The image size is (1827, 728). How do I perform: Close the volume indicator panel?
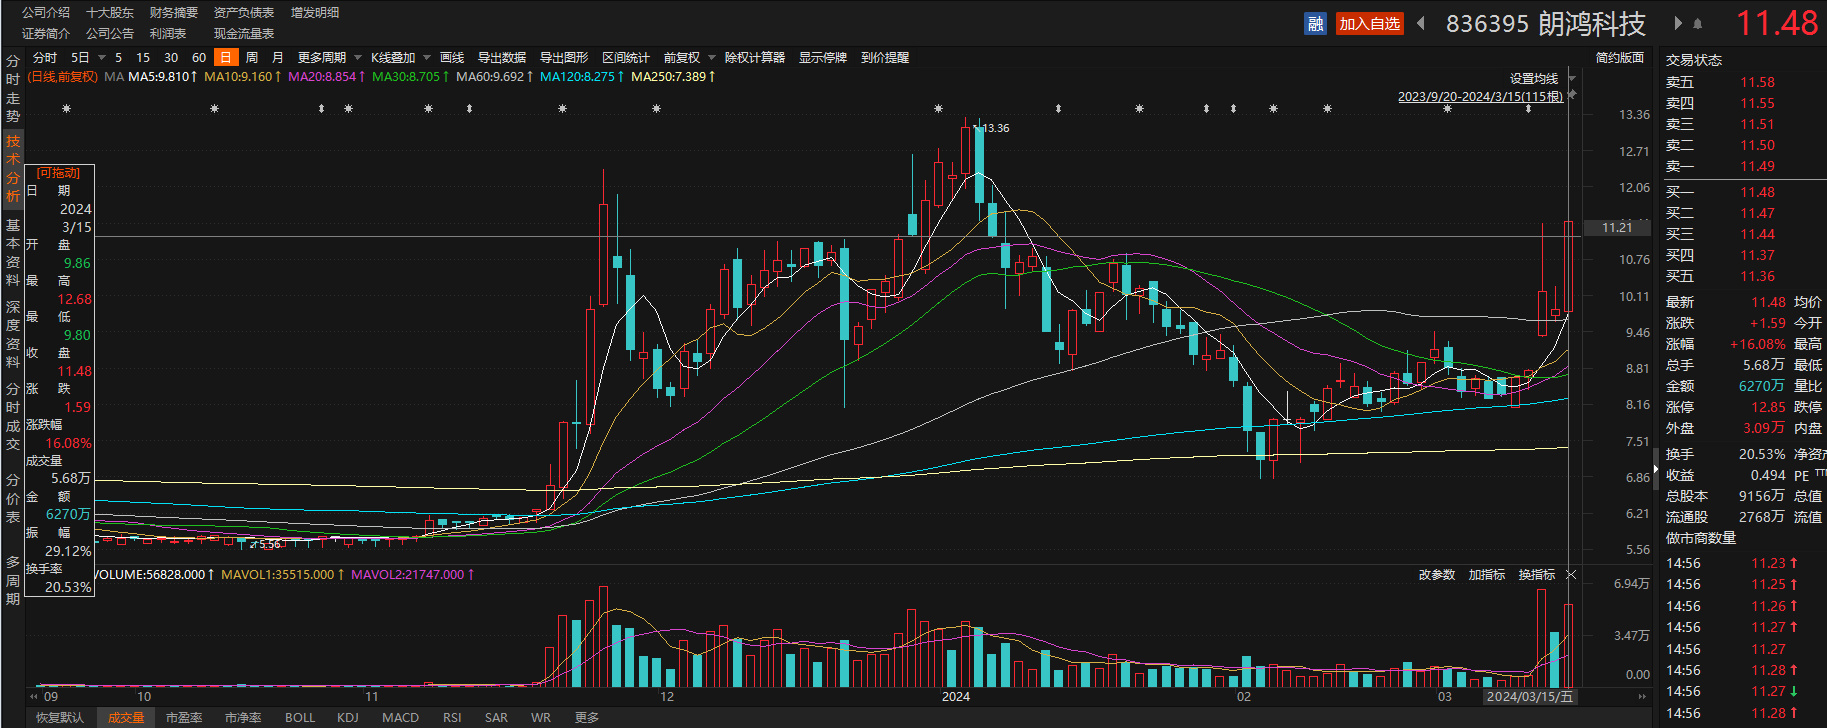click(x=1571, y=575)
